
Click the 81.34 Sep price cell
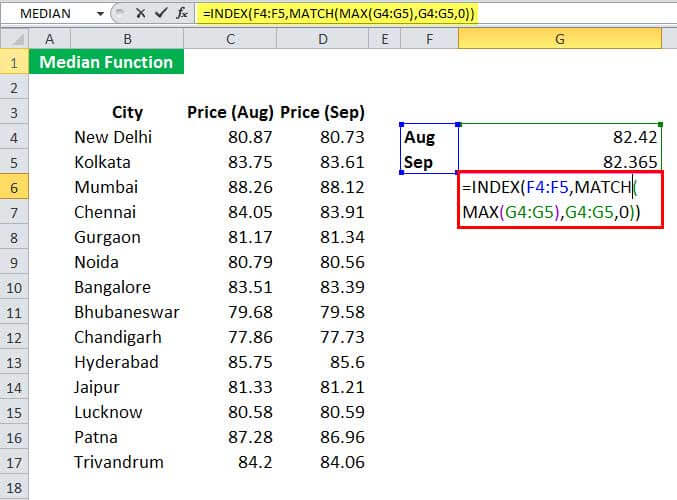[x=323, y=237]
